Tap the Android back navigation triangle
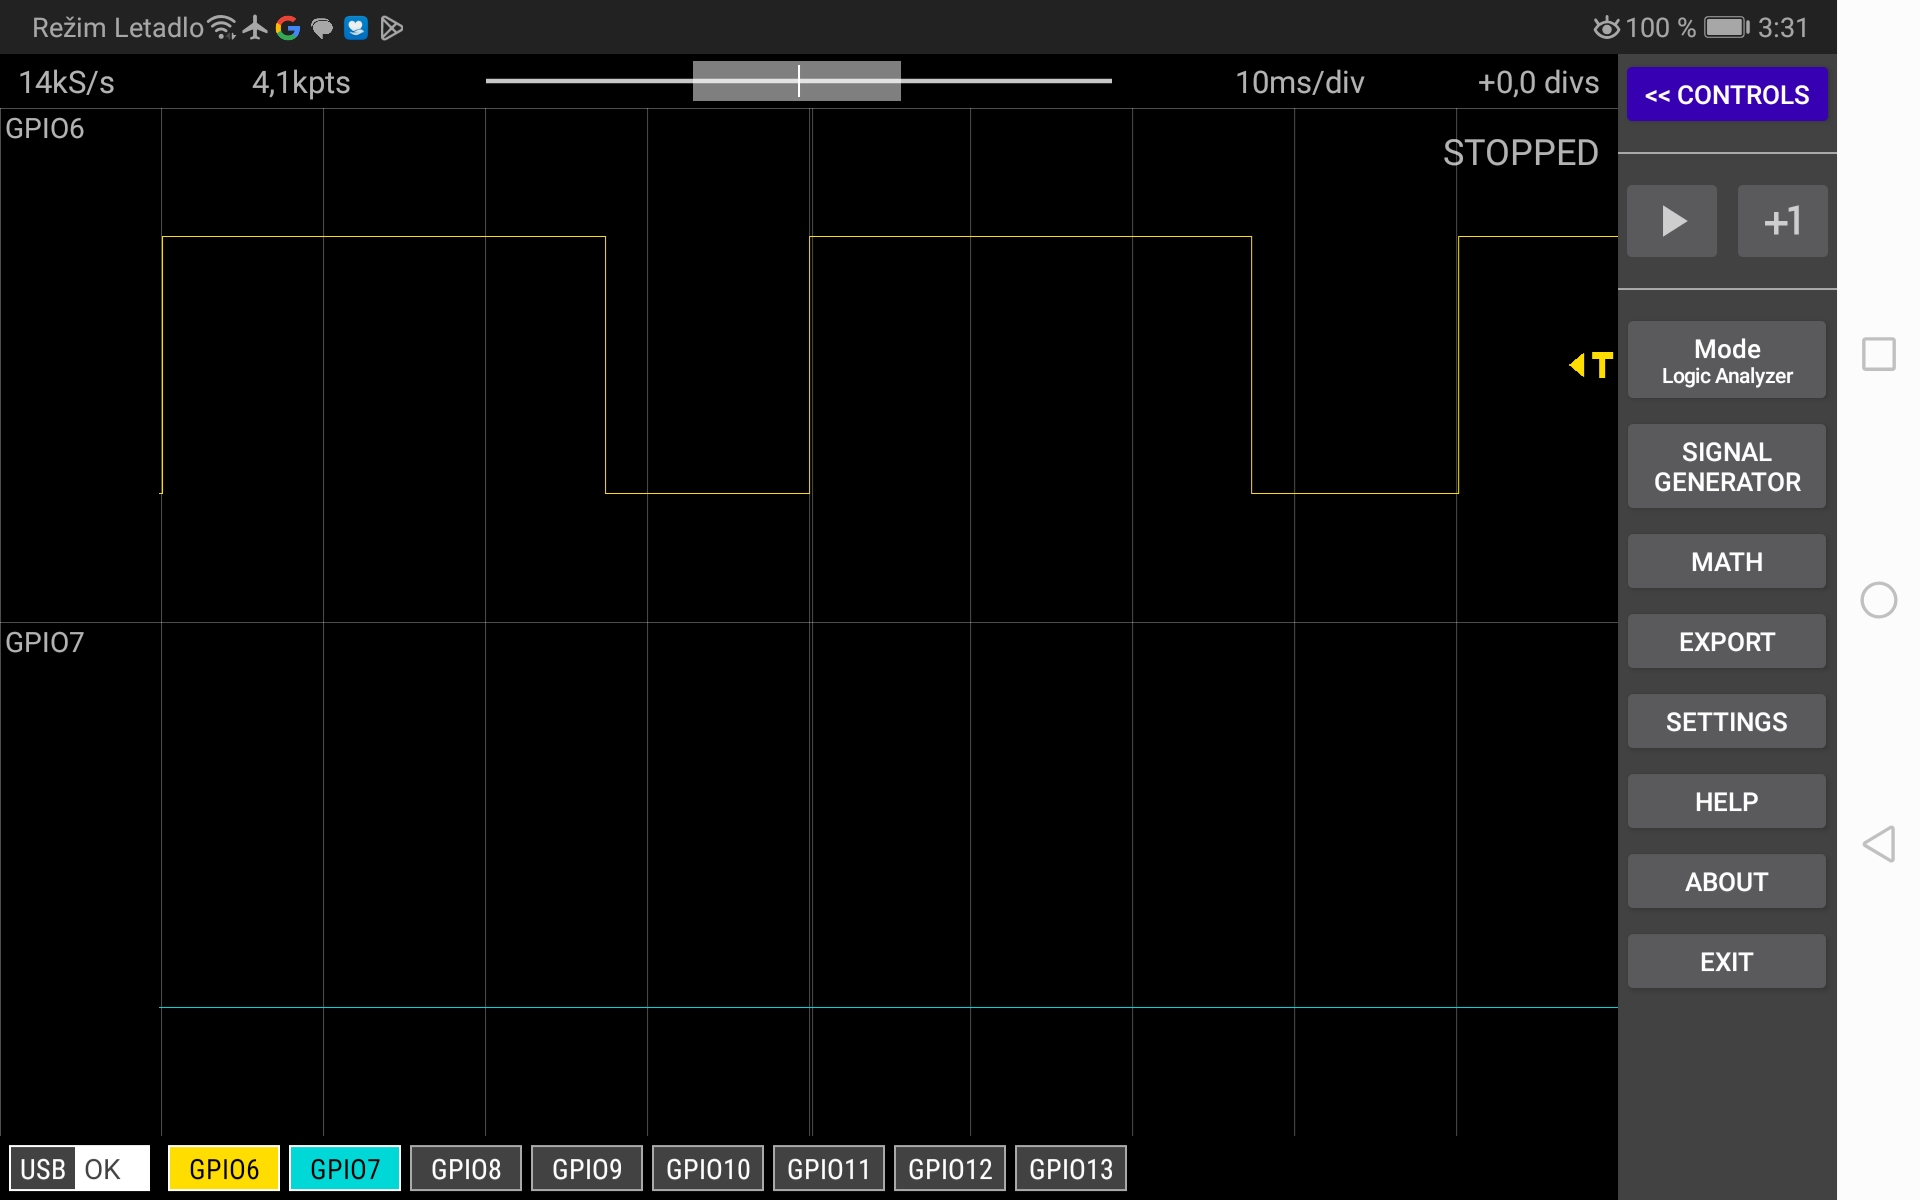This screenshot has width=1920, height=1200. (x=1881, y=845)
